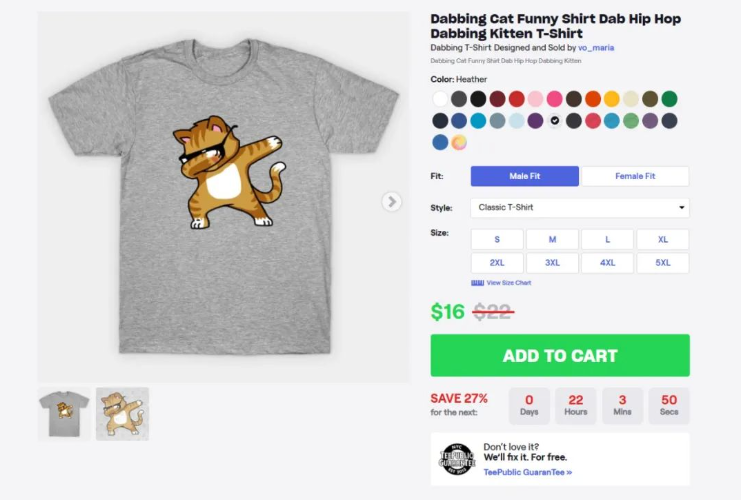Pick the XL size option
Image resolution: width=741 pixels, height=500 pixels.
pyautogui.click(x=662, y=240)
